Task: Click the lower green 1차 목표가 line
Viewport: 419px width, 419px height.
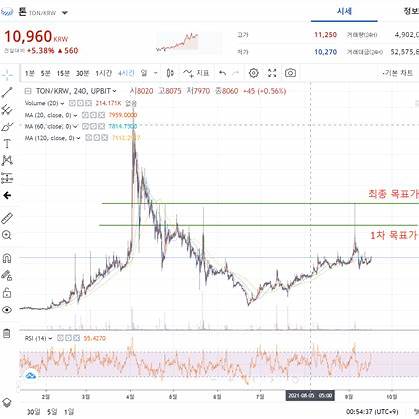Action: click(x=258, y=225)
